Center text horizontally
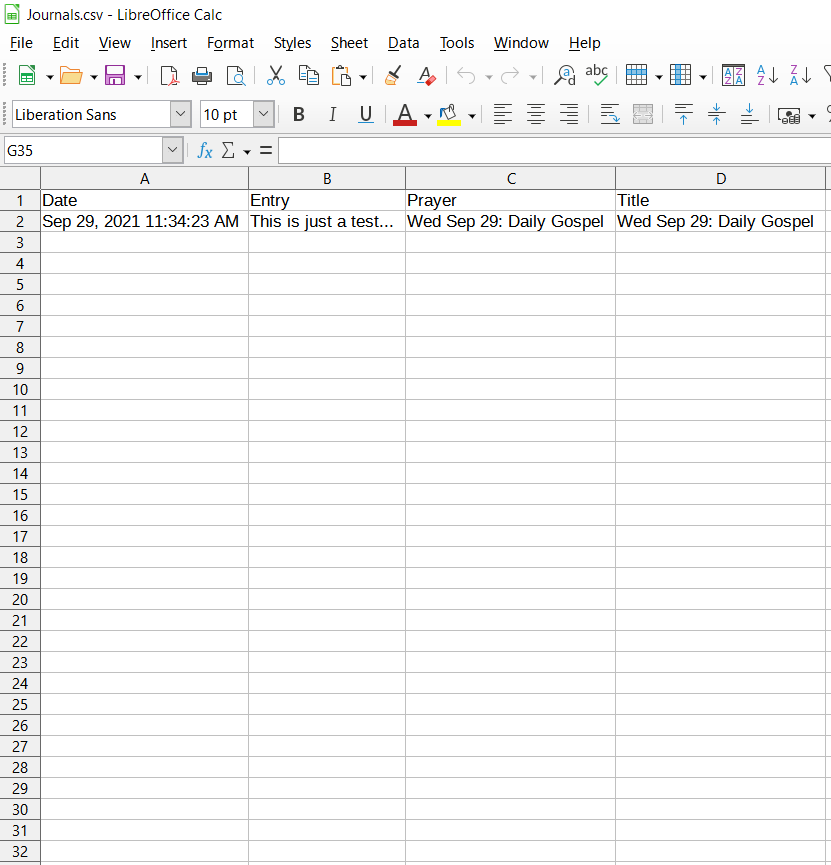 pos(536,115)
